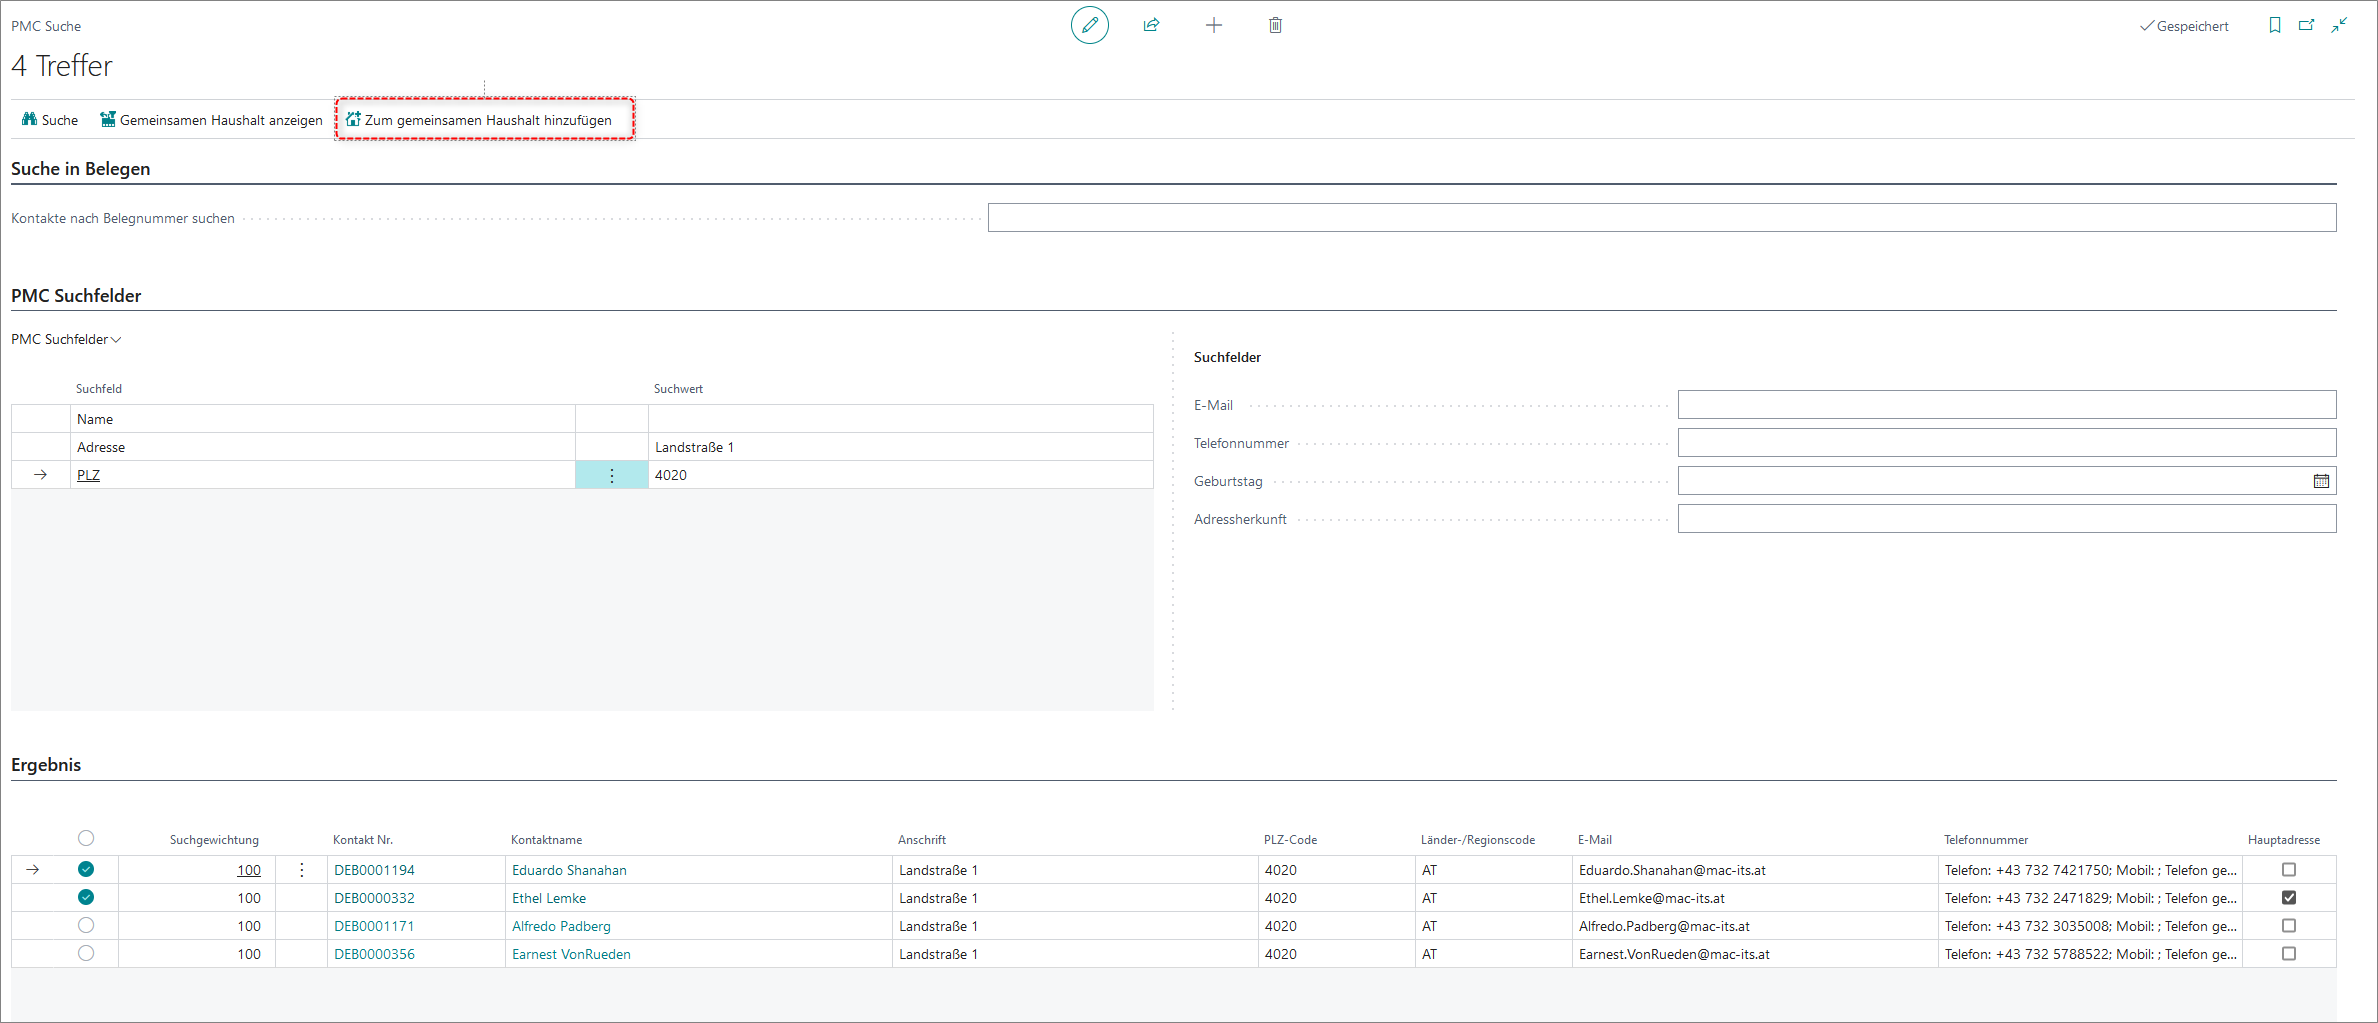Select the Alfredo Padberg row
Image resolution: width=2378 pixels, height=1023 pixels.
[86, 925]
